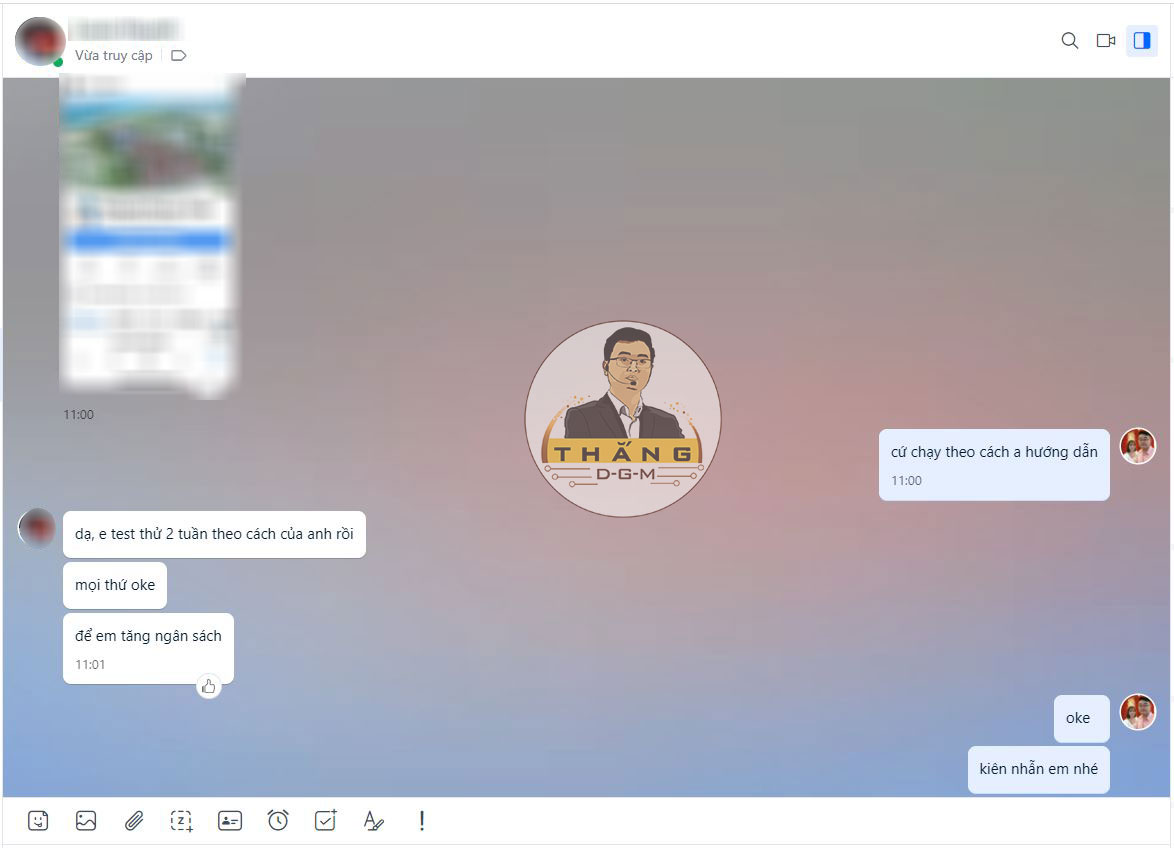The image size is (1174, 848).
Task: Select the 'oke' reply bubble
Action: pyautogui.click(x=1081, y=719)
